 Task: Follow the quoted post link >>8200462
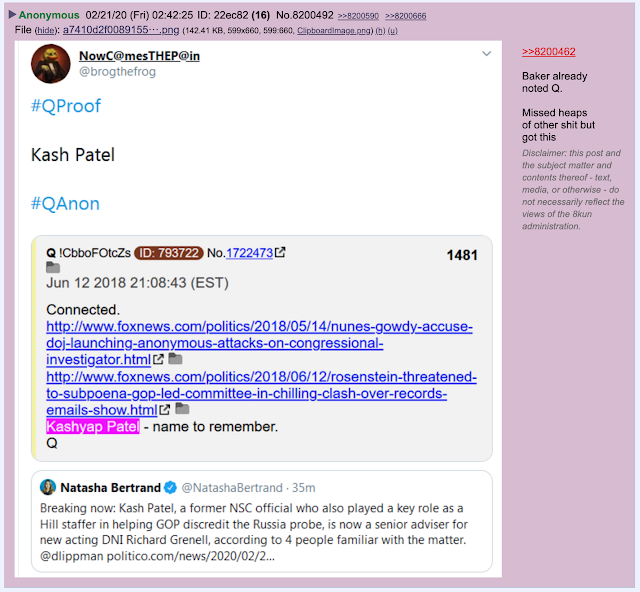tap(549, 52)
